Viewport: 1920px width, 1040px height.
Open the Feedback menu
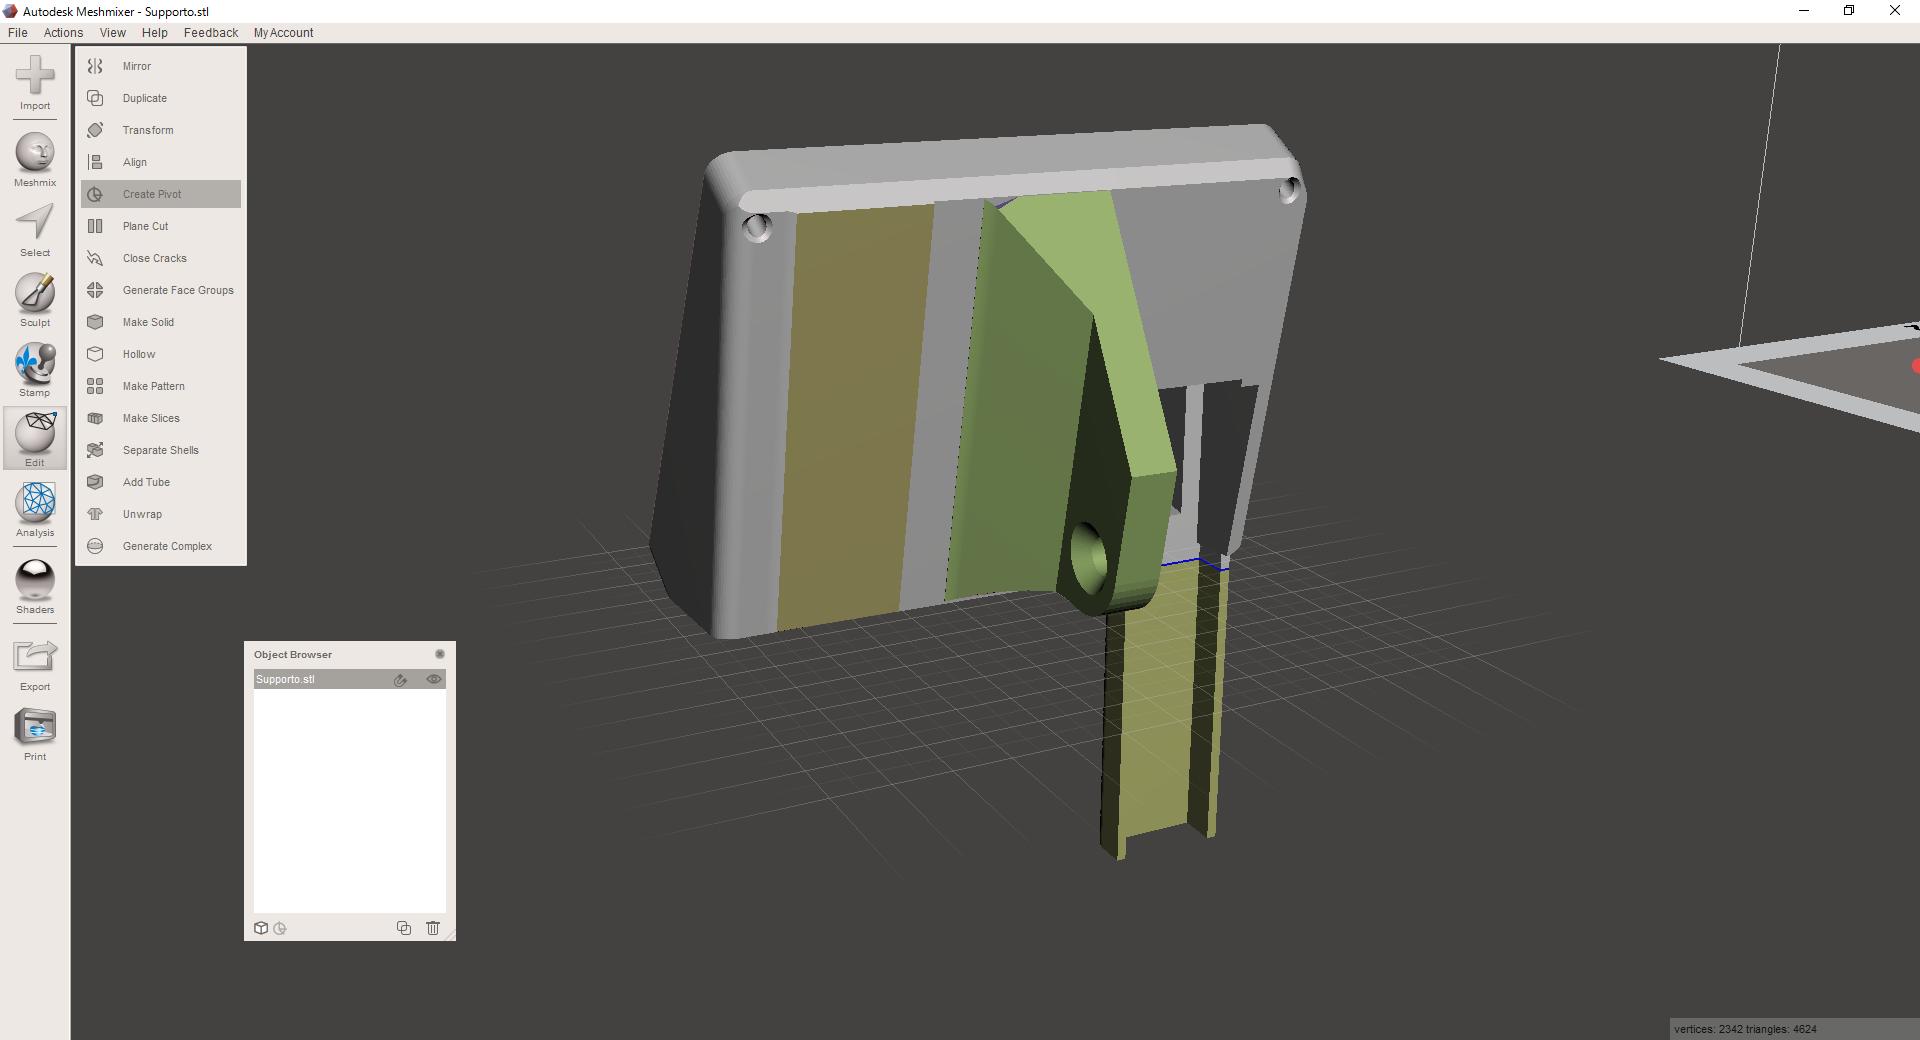point(211,33)
